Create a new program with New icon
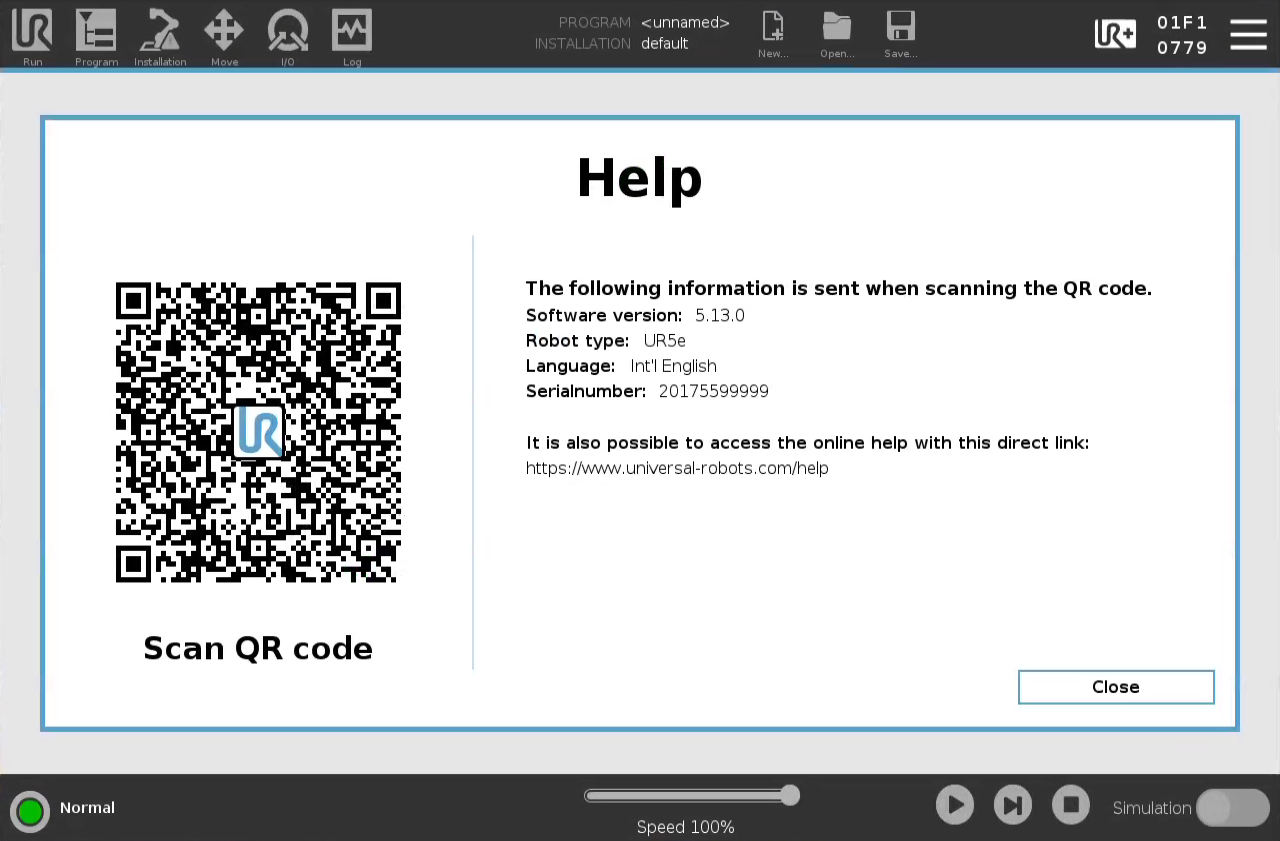 [773, 35]
